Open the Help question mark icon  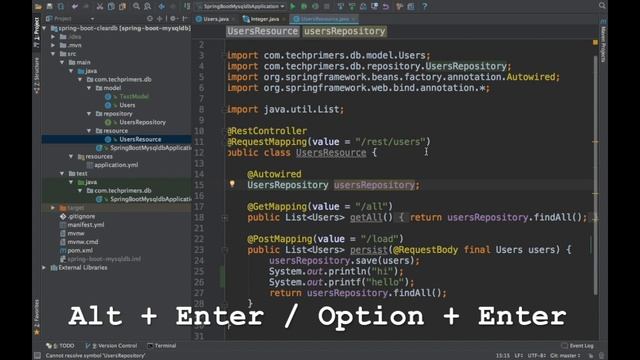tap(424, 7)
